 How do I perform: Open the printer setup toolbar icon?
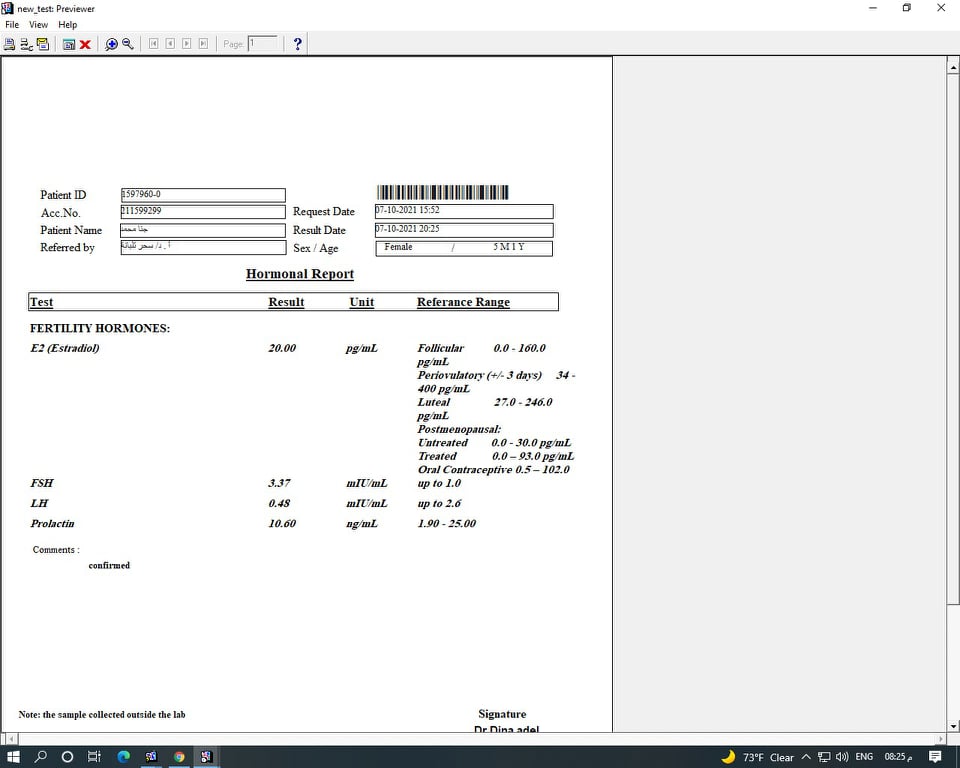click(26, 44)
